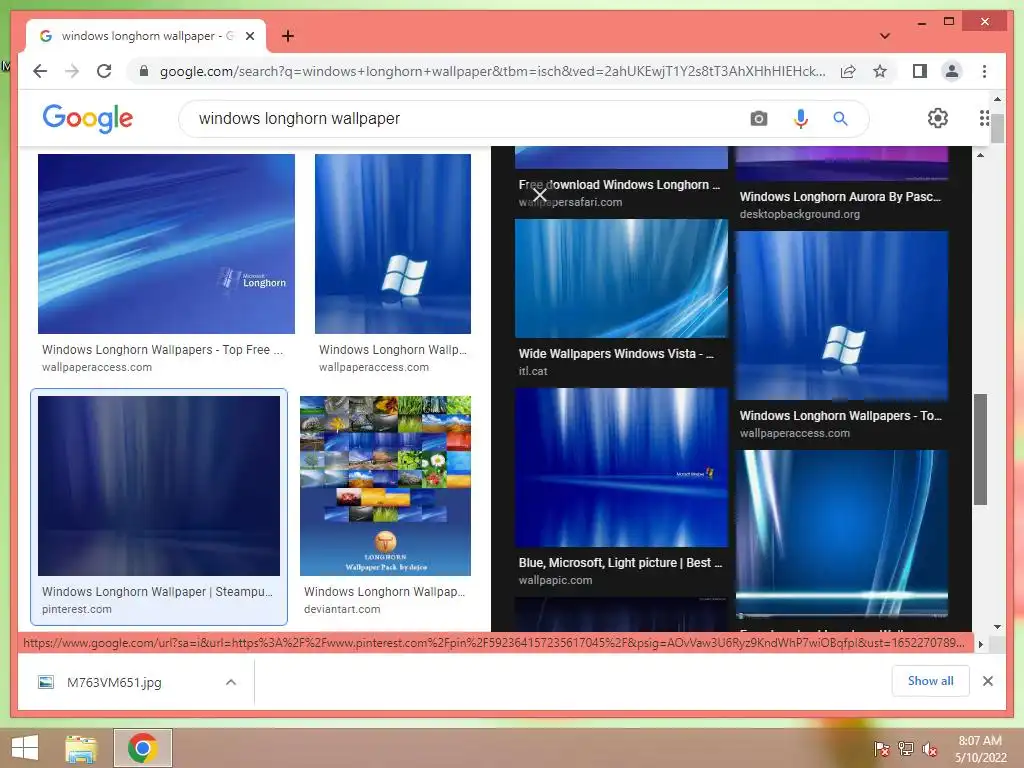Close the windows longhorn wallpaper tab
This screenshot has width=1024, height=768.
pos(249,36)
